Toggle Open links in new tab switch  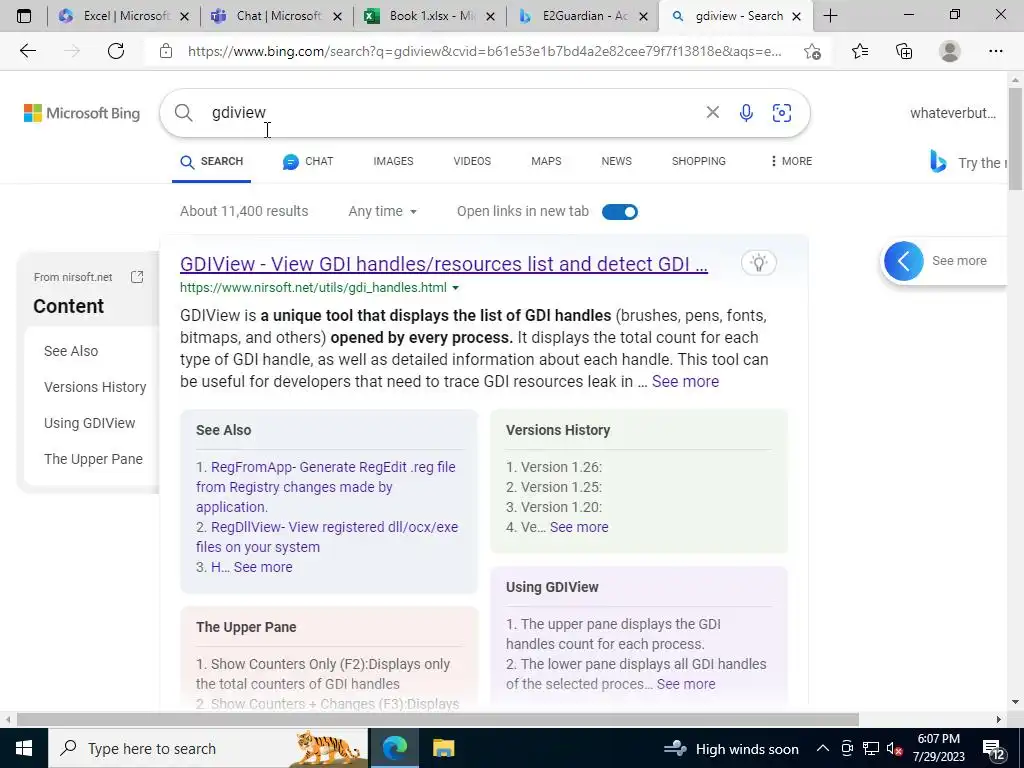(620, 212)
